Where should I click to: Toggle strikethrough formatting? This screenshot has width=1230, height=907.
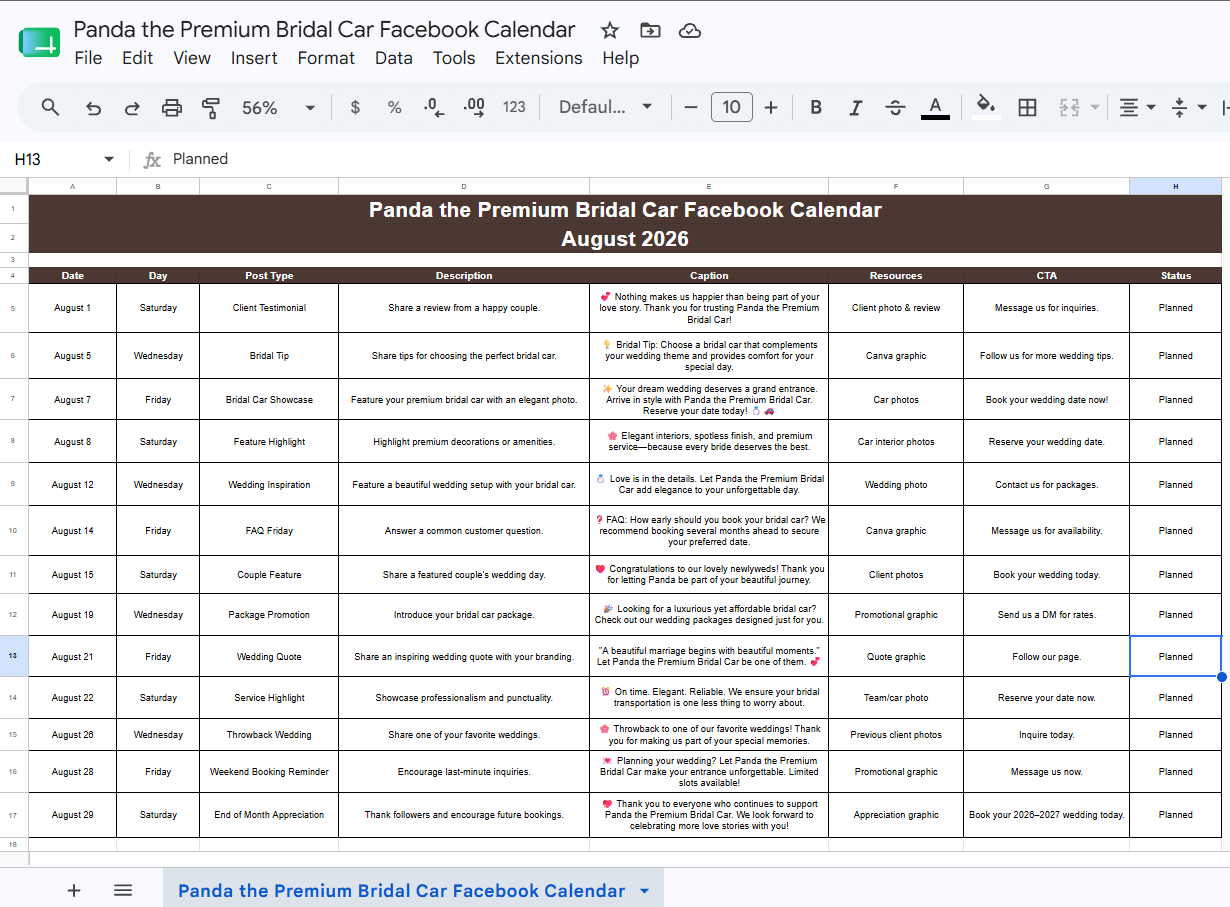tap(895, 107)
